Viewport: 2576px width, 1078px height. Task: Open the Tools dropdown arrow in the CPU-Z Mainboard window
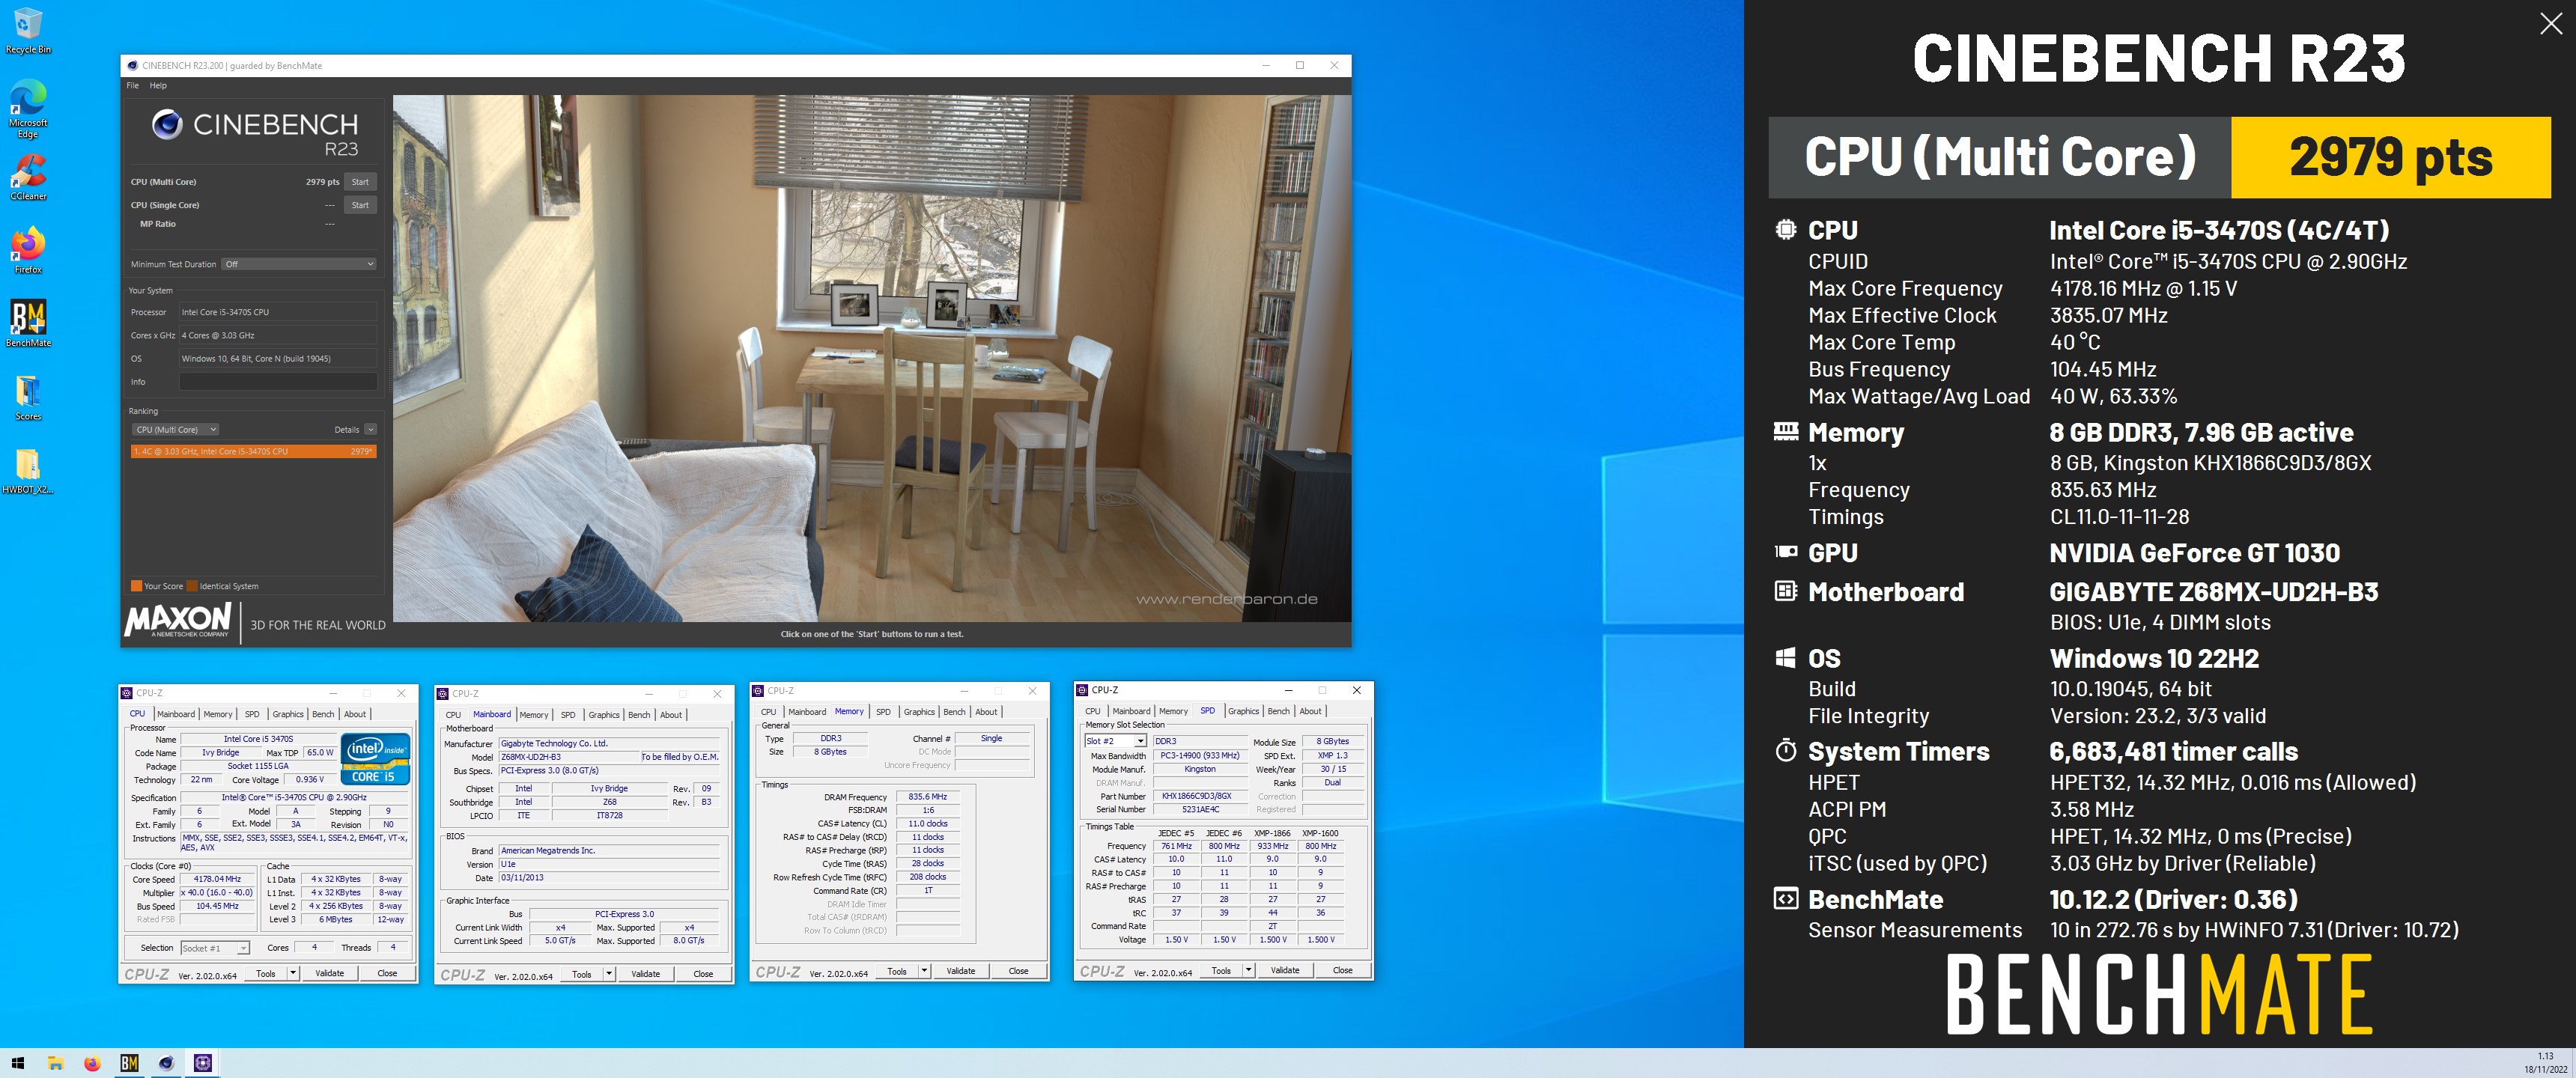tap(609, 974)
